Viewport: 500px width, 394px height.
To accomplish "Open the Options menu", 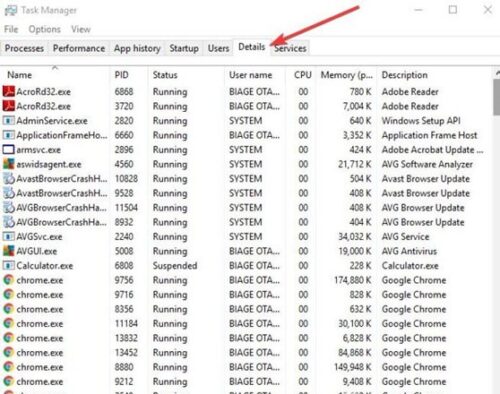I will [x=45, y=29].
